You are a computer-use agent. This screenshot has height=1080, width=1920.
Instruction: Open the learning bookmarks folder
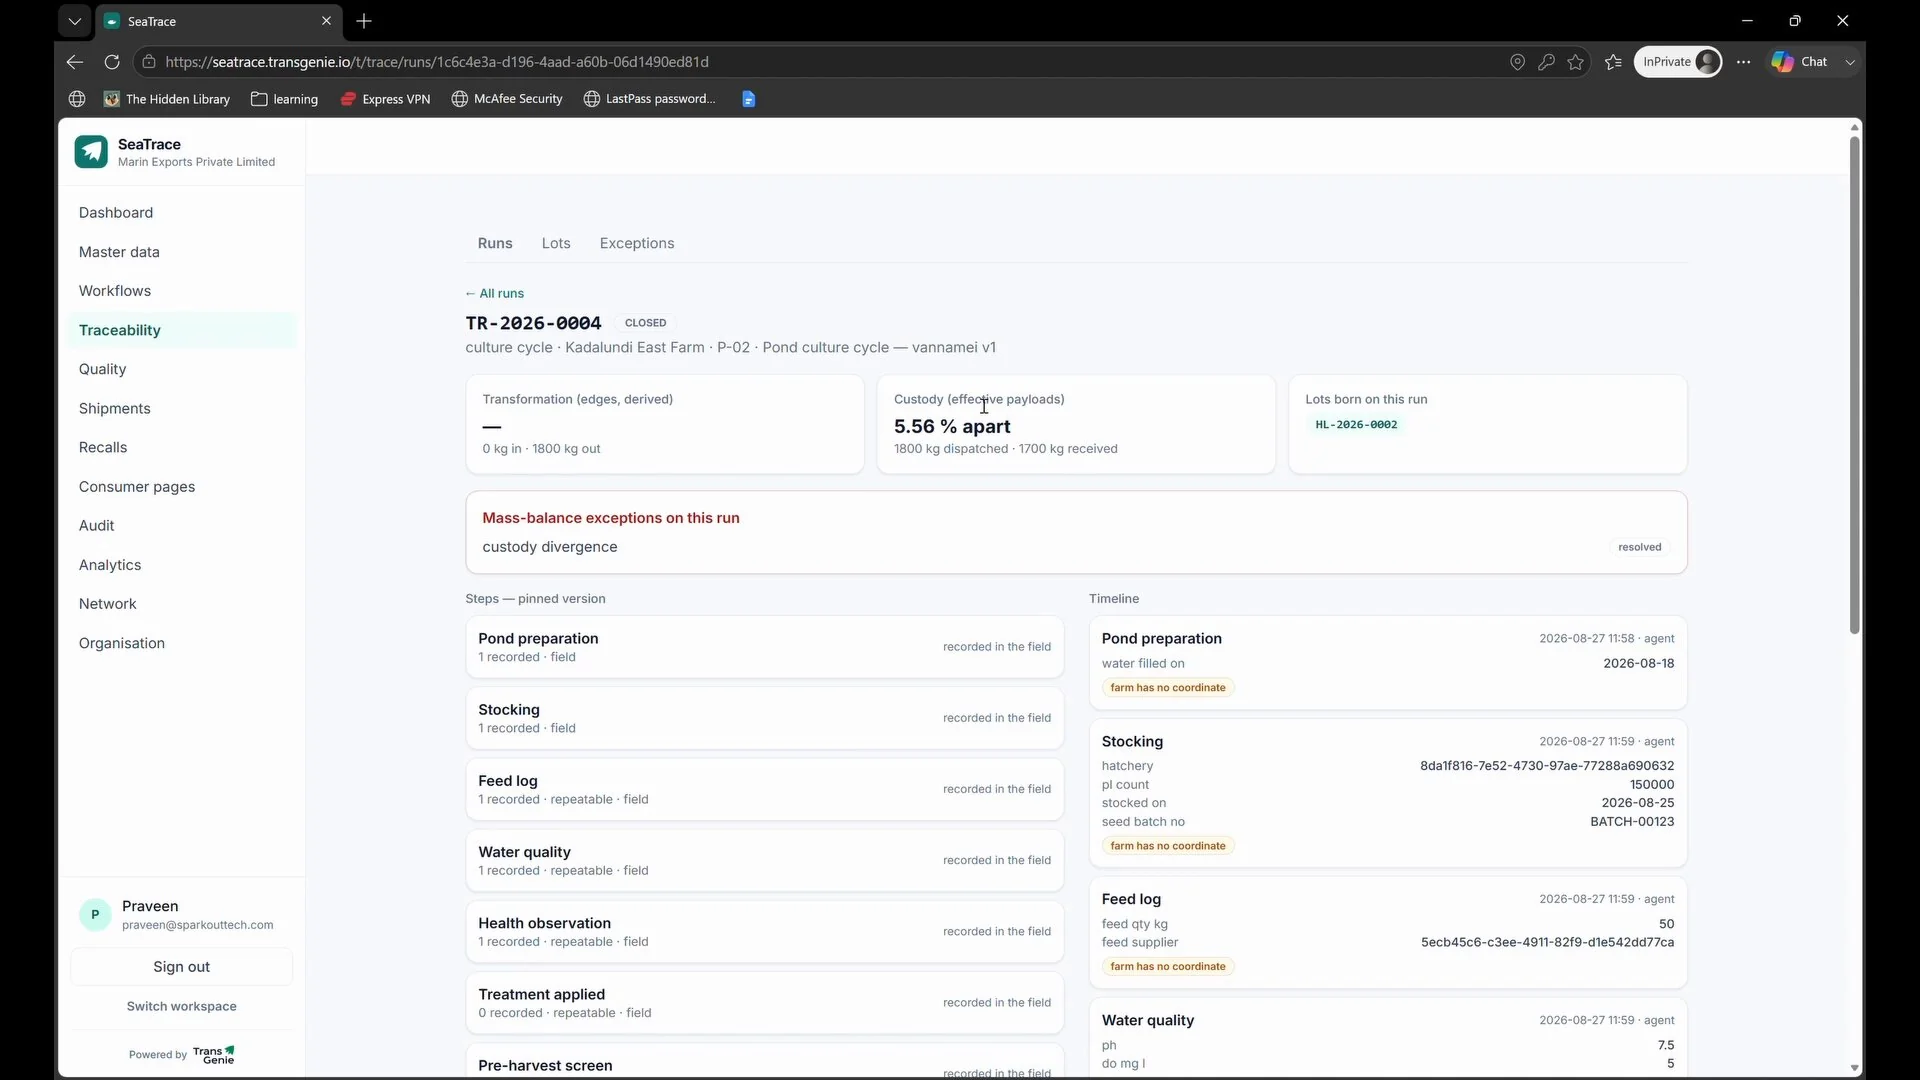pos(284,99)
